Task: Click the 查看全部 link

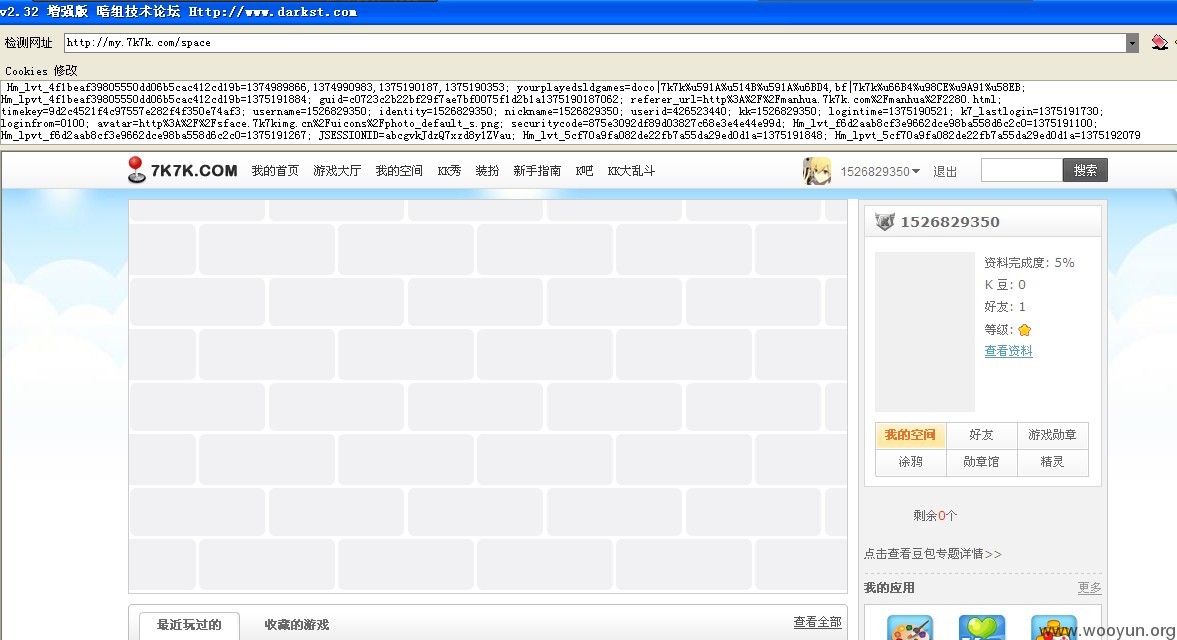Action: click(x=817, y=622)
